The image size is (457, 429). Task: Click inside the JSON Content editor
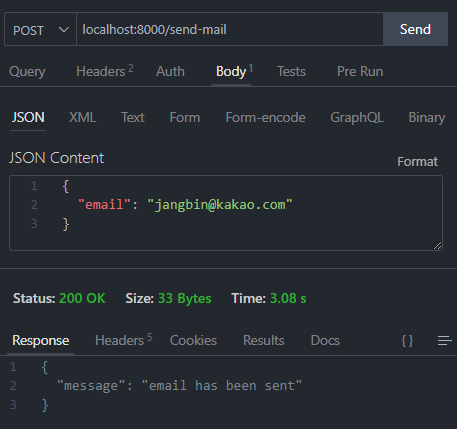226,213
